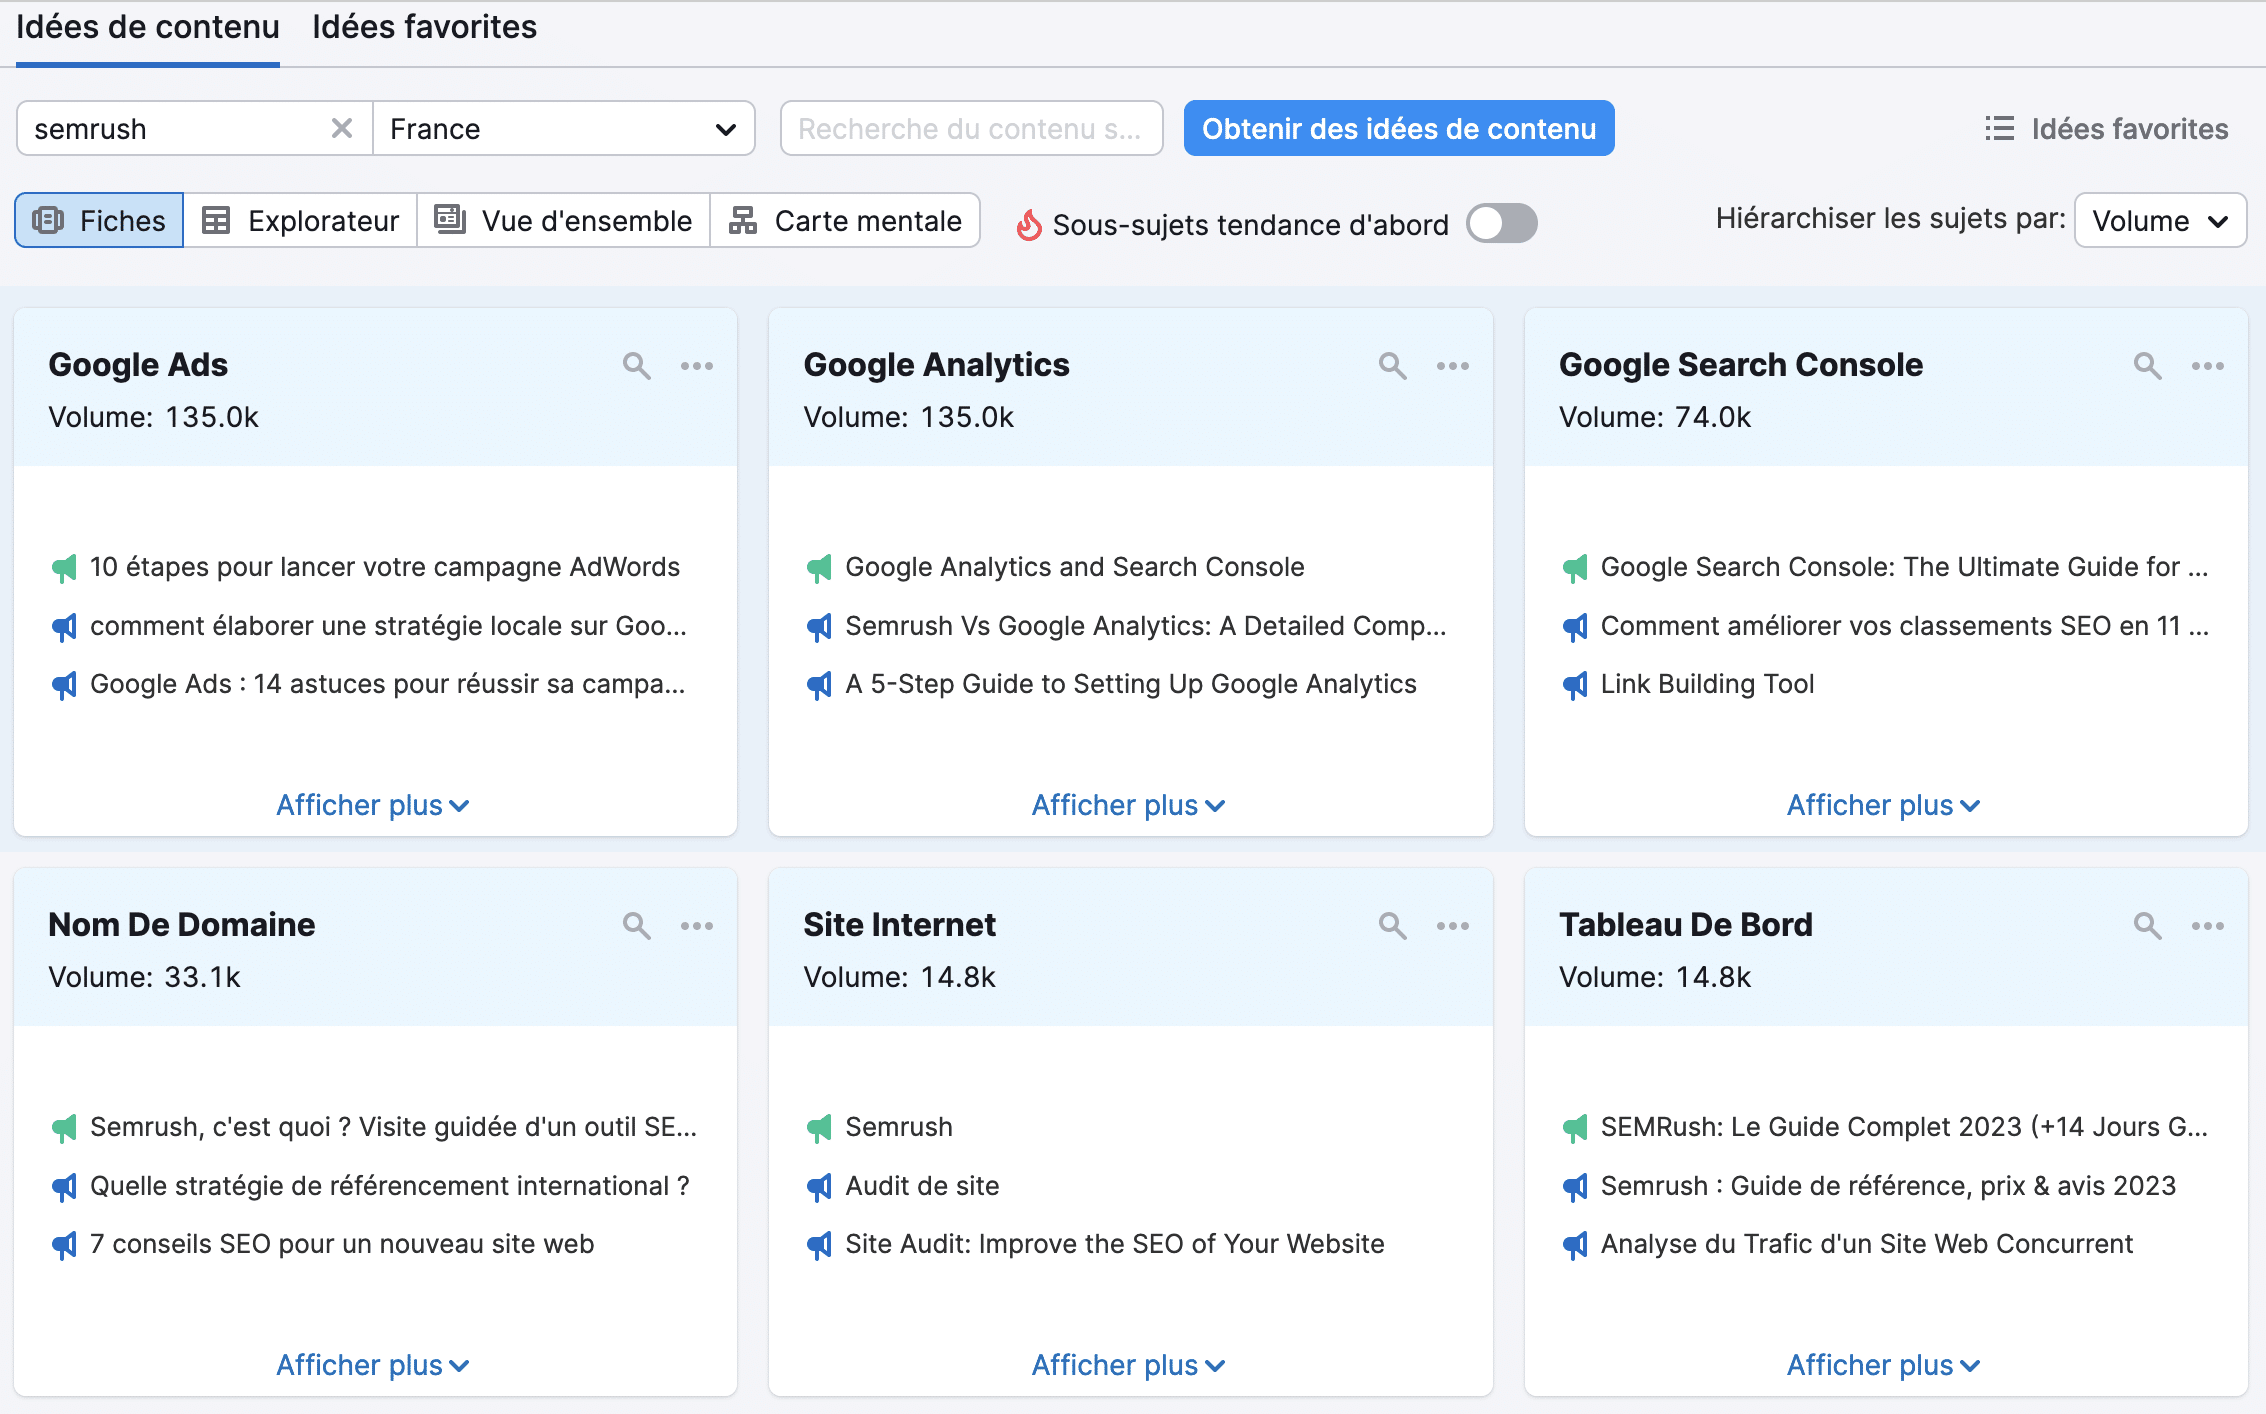
Task: Open 'Quelle stratégie de référencement international' headline
Action: point(390,1186)
